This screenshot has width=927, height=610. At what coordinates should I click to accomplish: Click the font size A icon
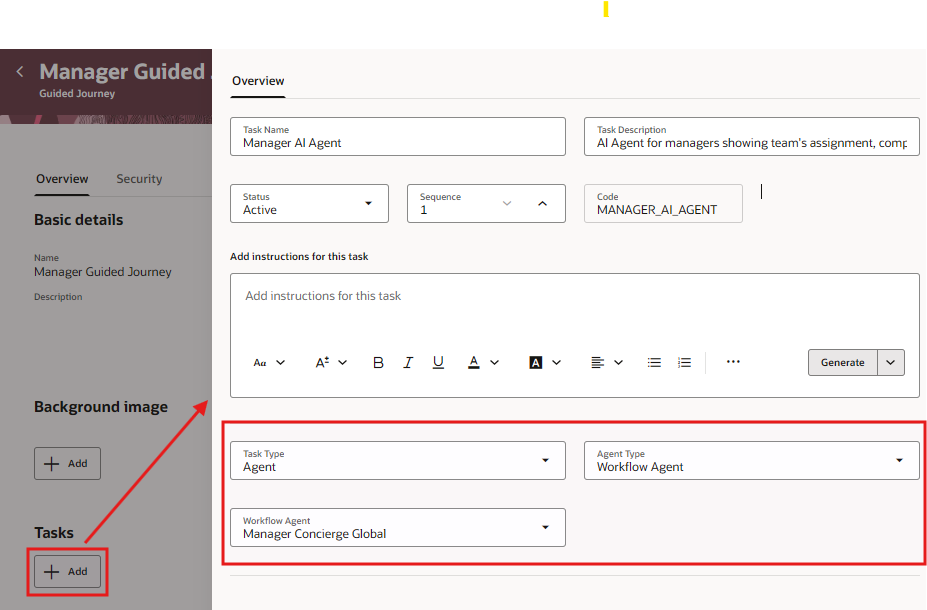(322, 362)
